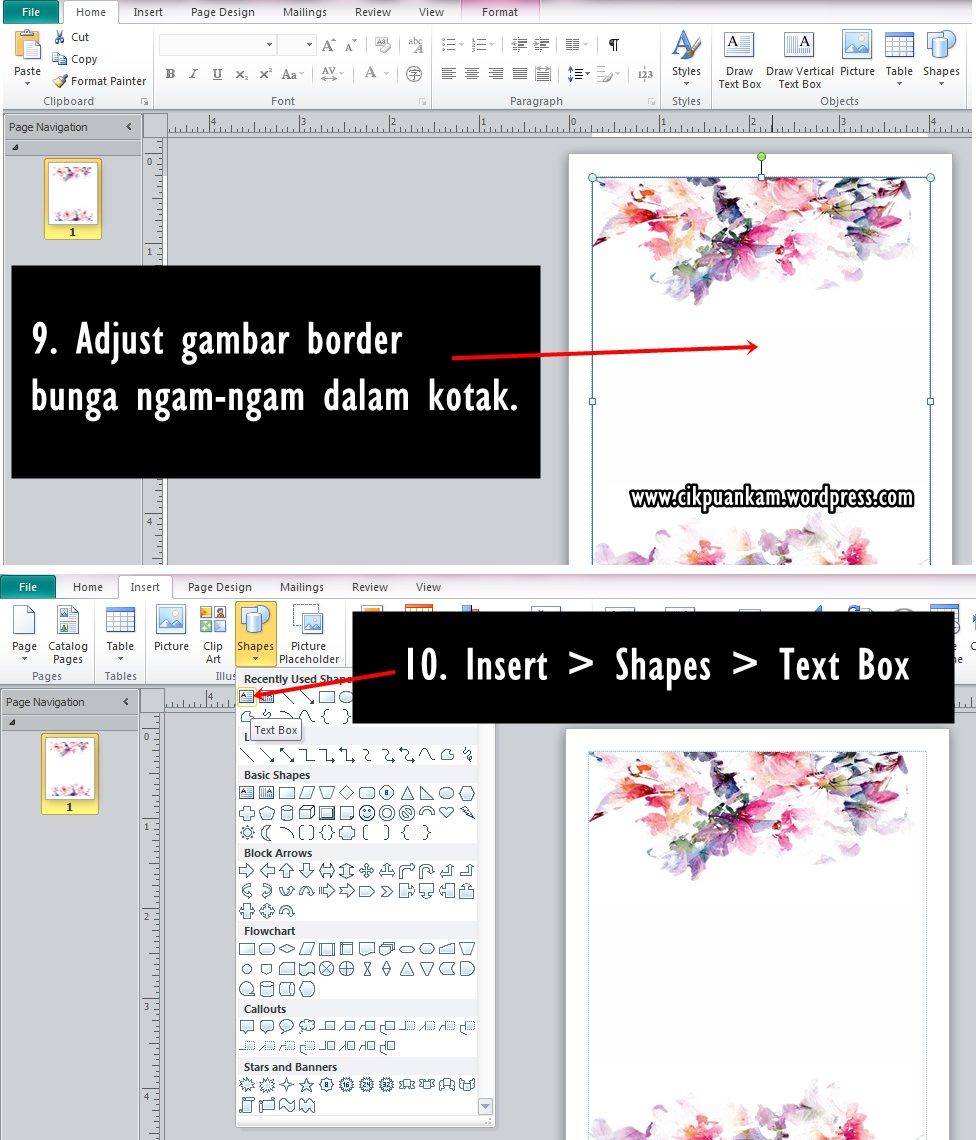The width and height of the screenshot is (976, 1140).
Task: Open the font name dropdown
Action: 269,45
